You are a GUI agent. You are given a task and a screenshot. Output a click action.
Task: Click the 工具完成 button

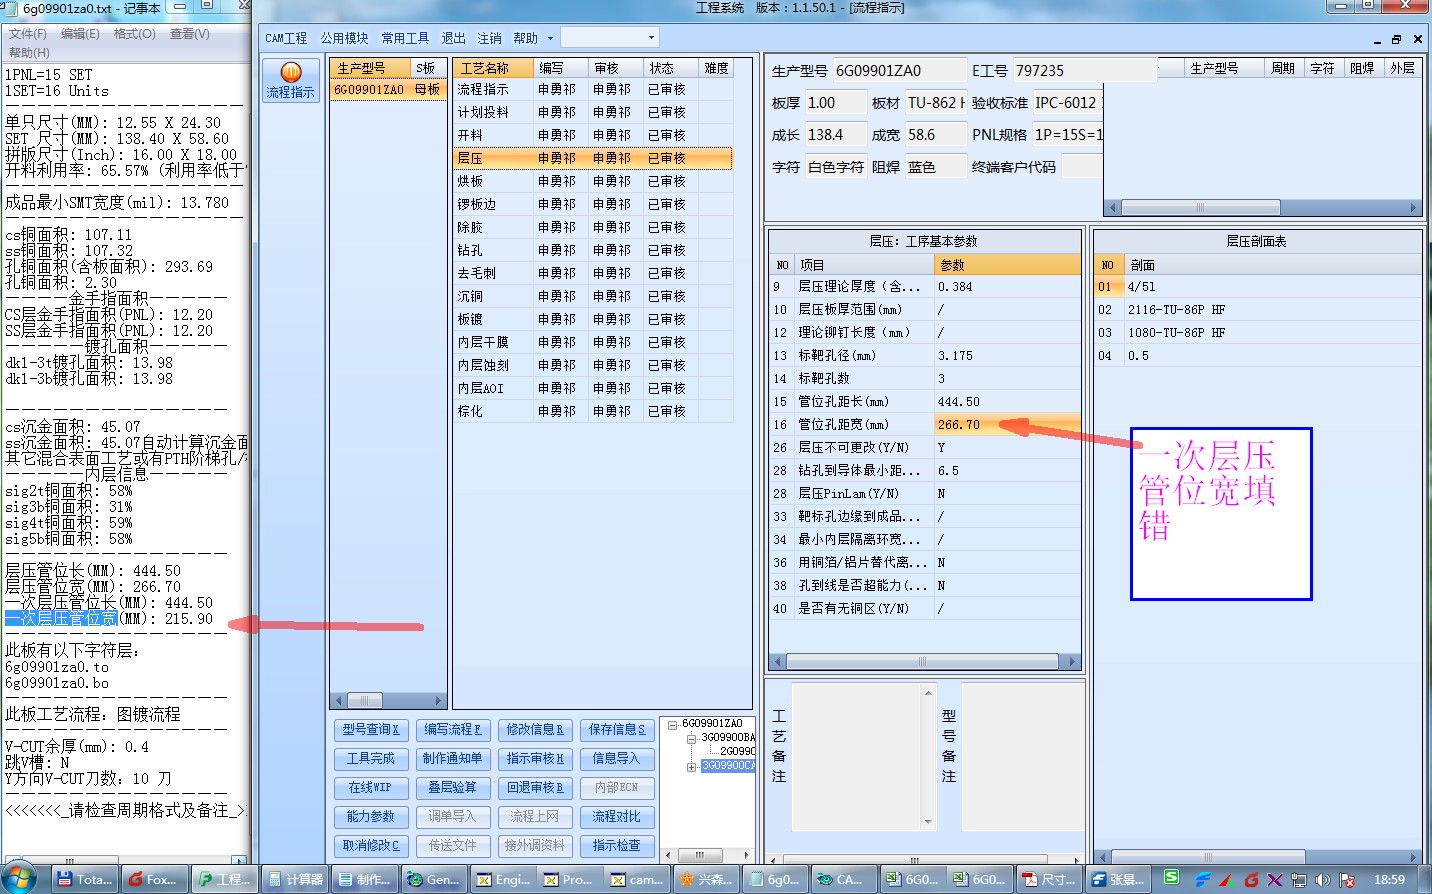pos(371,759)
